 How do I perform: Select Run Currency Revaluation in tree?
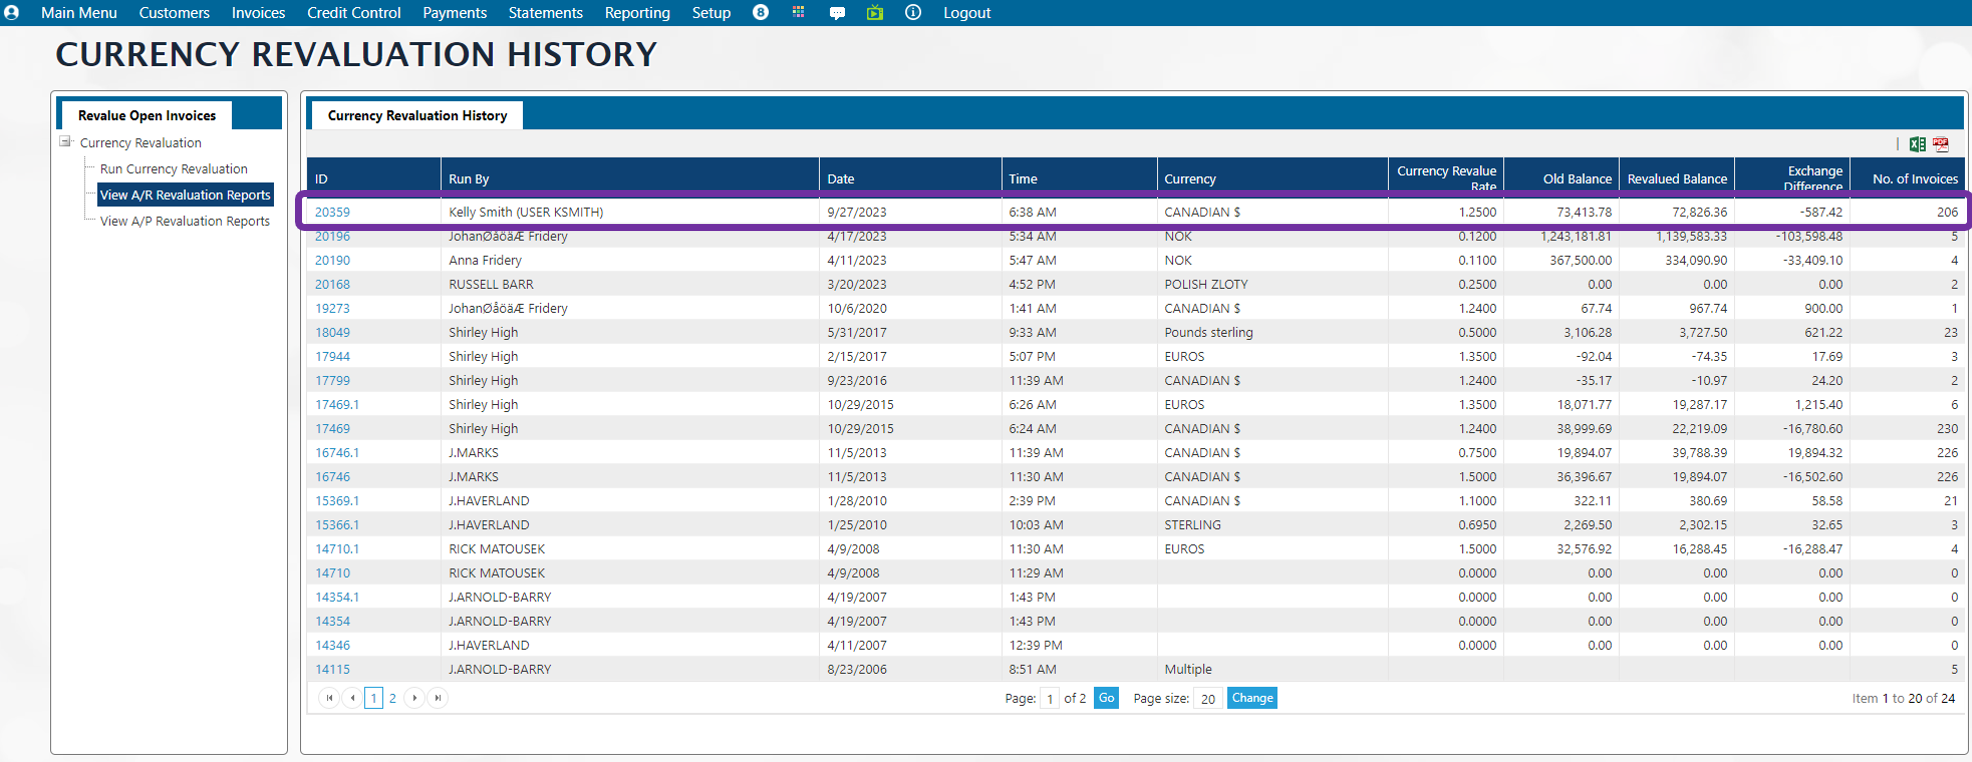[x=173, y=169]
